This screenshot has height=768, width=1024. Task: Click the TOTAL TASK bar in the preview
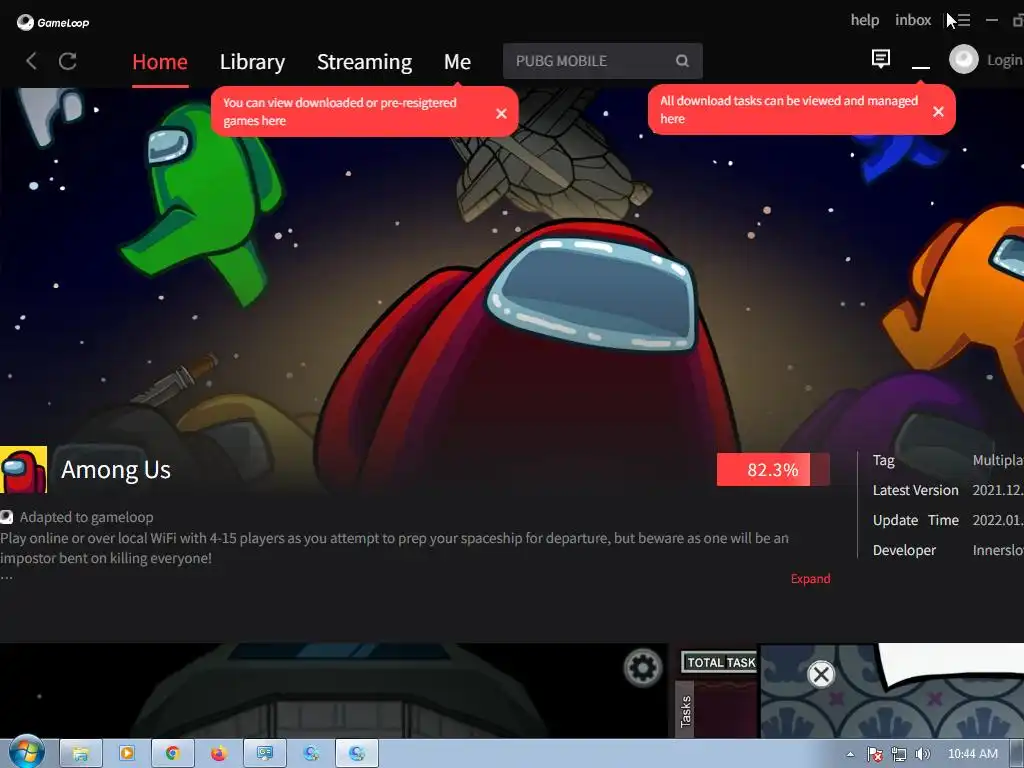[x=720, y=662]
